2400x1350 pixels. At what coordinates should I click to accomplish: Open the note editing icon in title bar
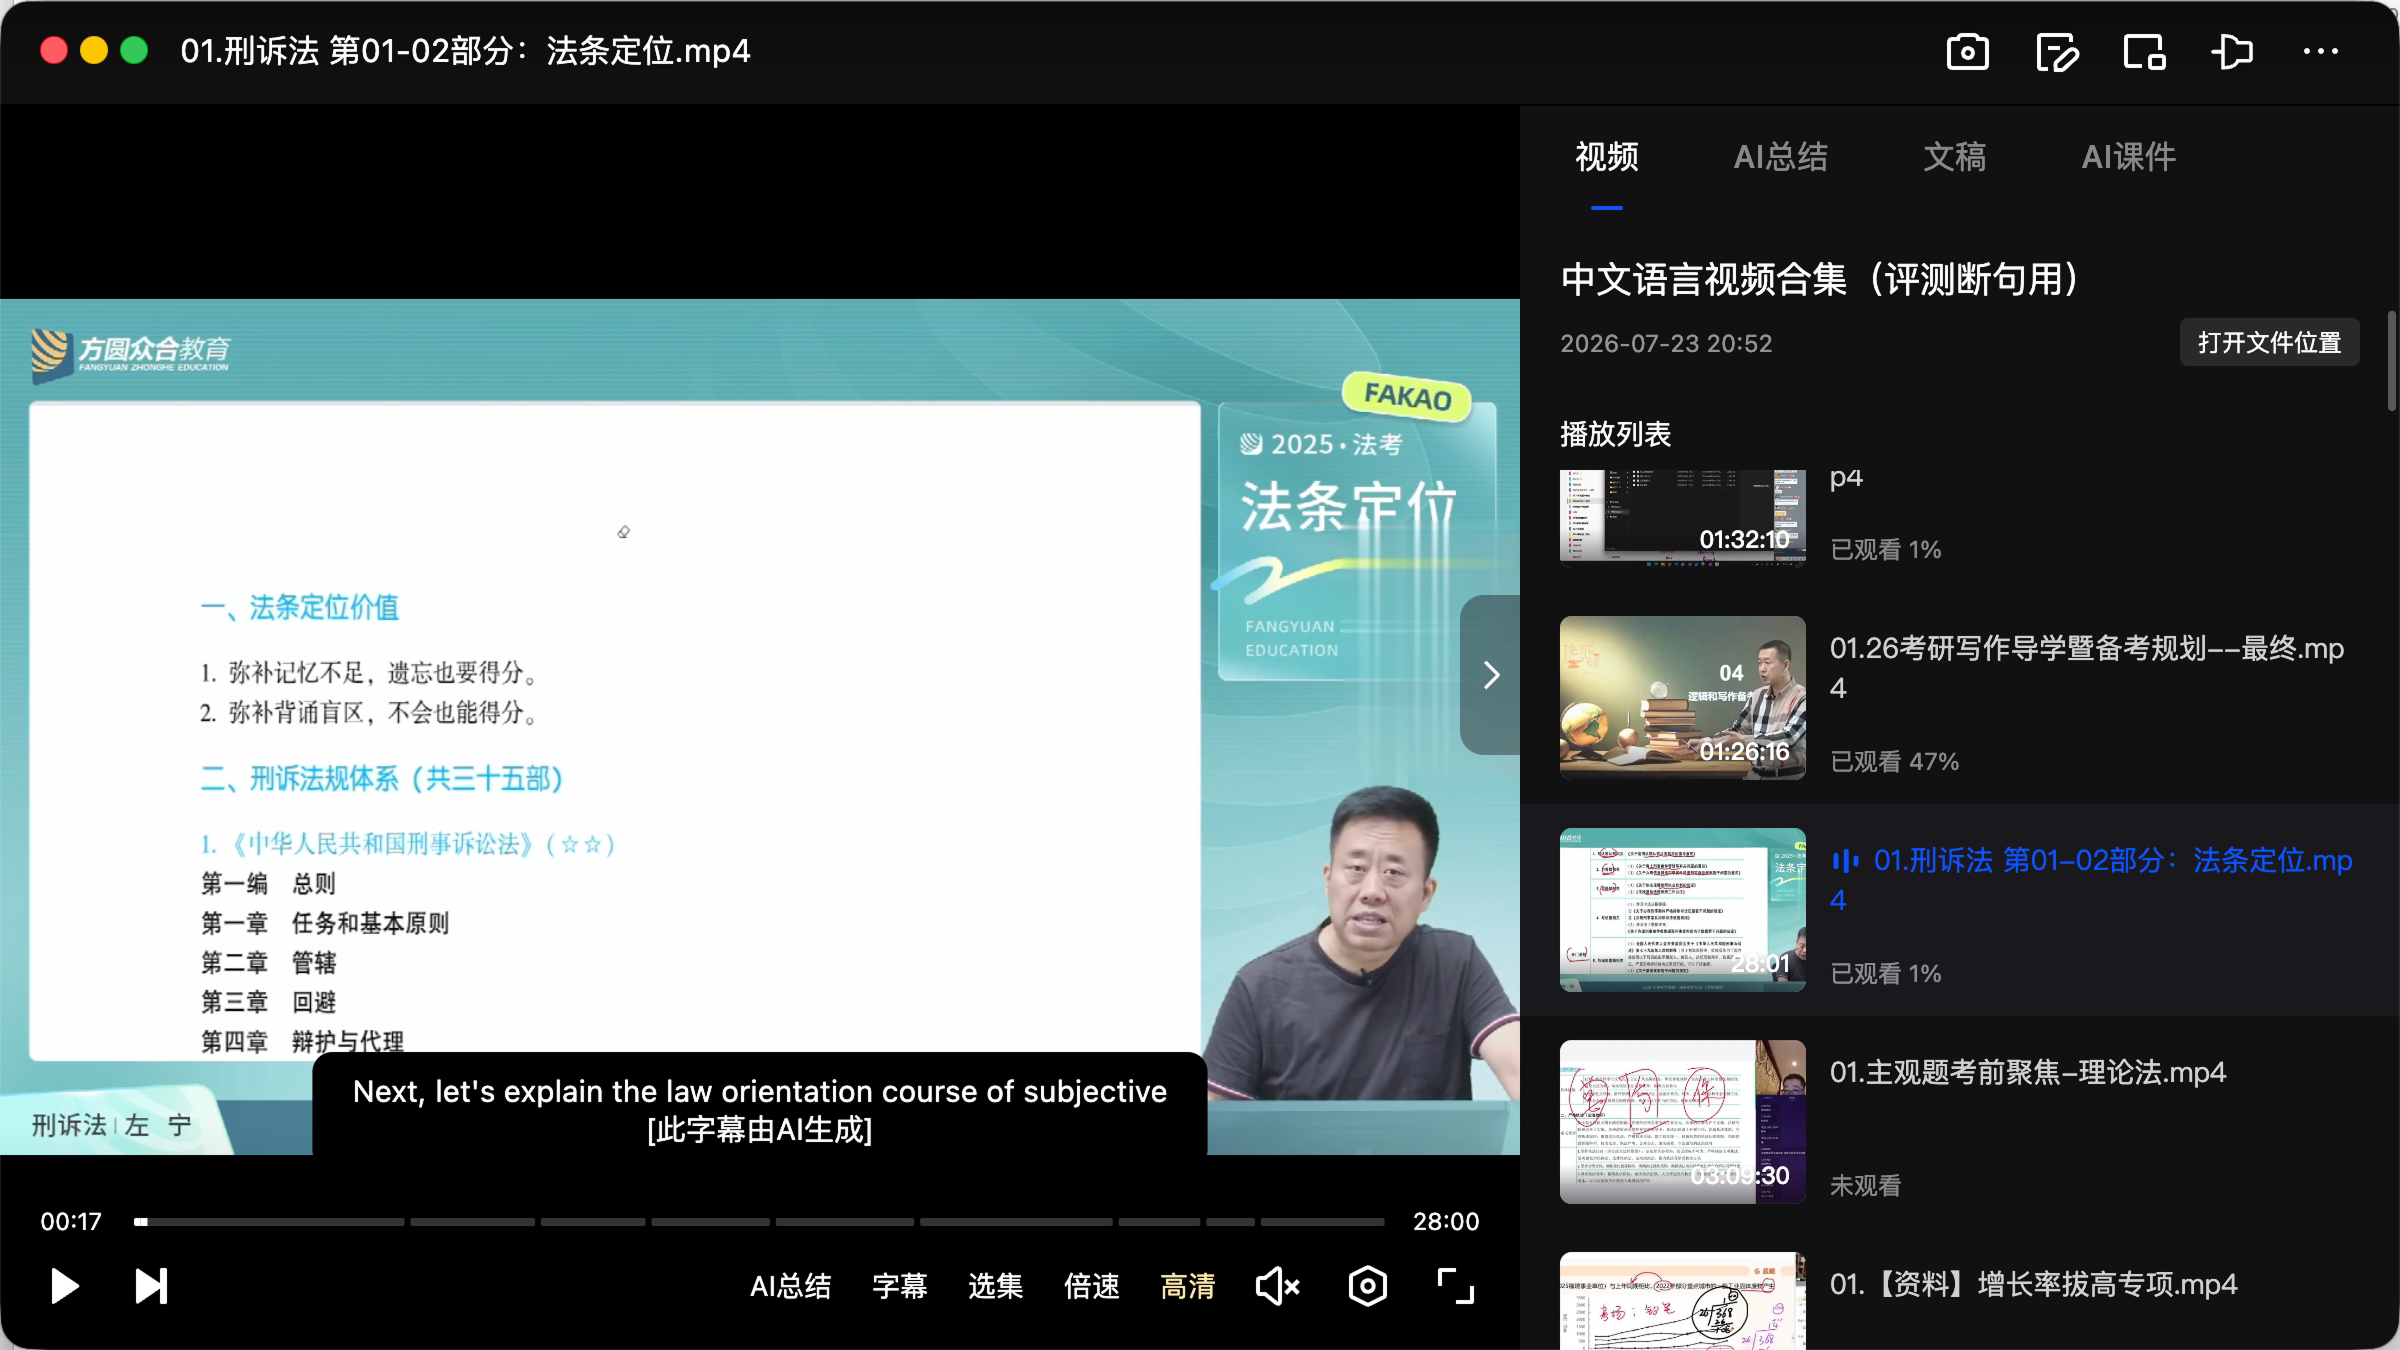(2057, 52)
